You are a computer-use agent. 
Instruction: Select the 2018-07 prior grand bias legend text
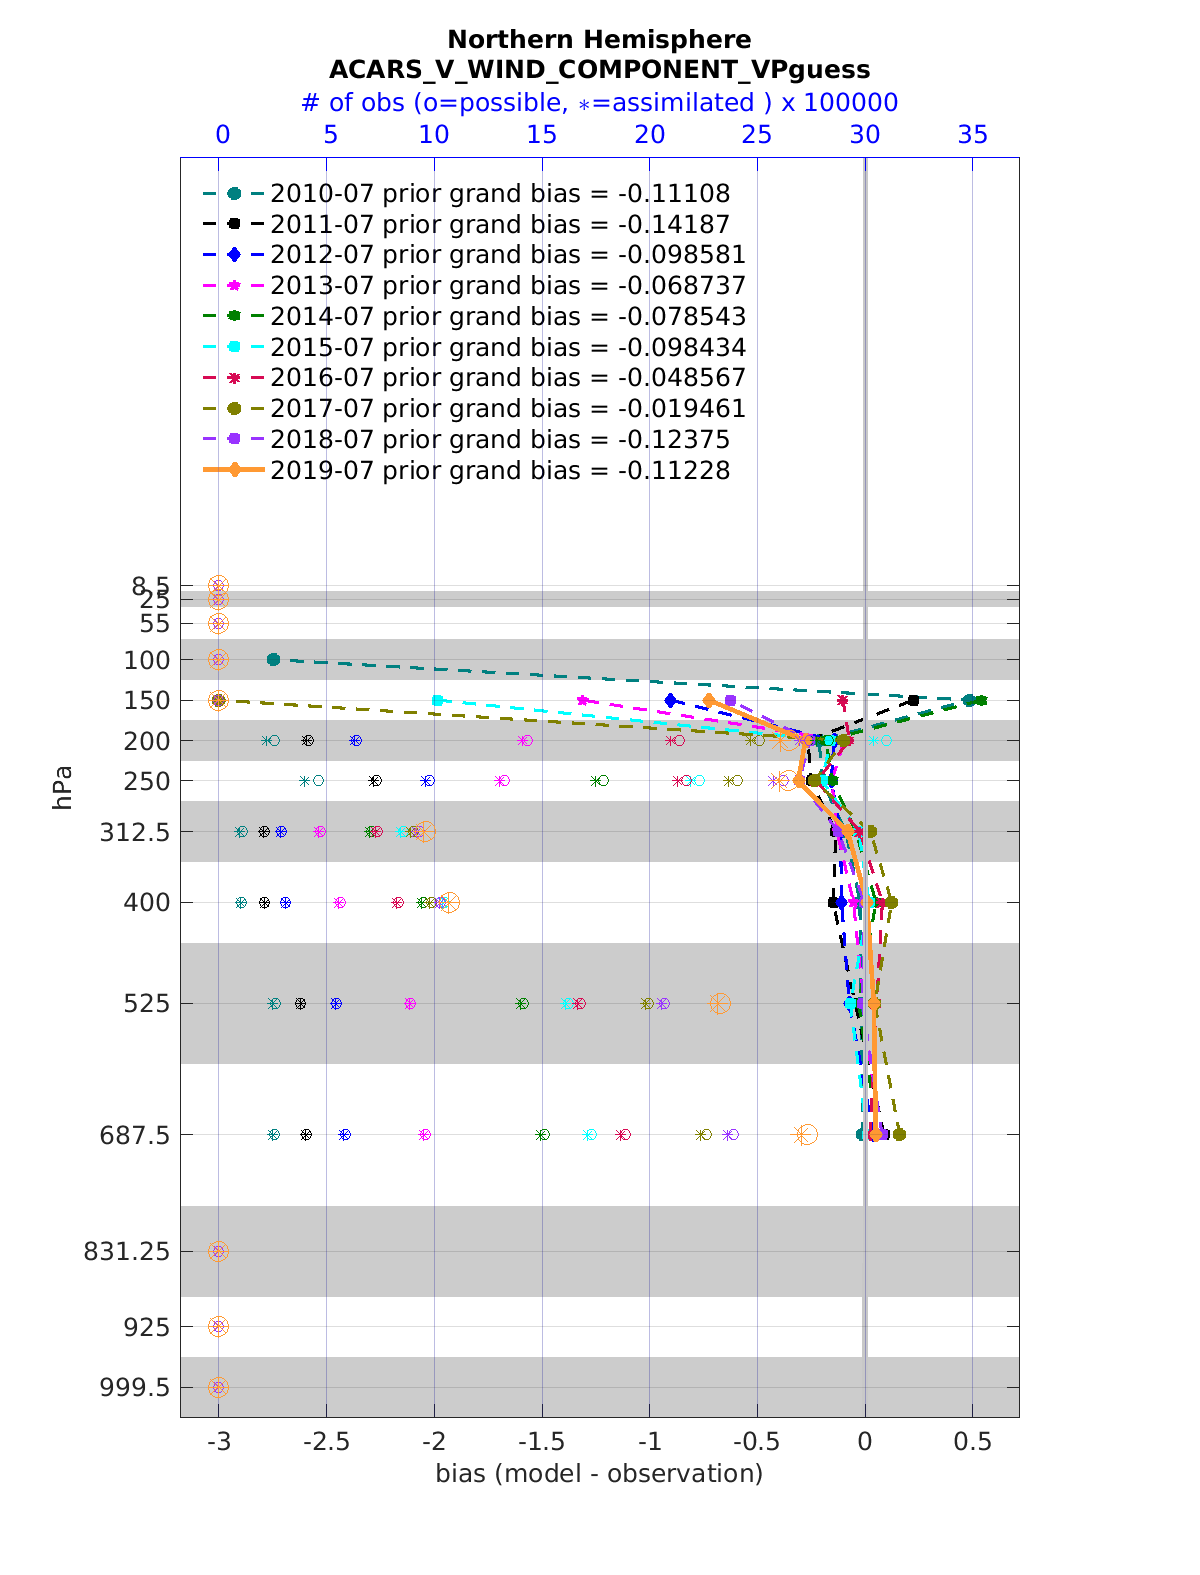point(500,440)
